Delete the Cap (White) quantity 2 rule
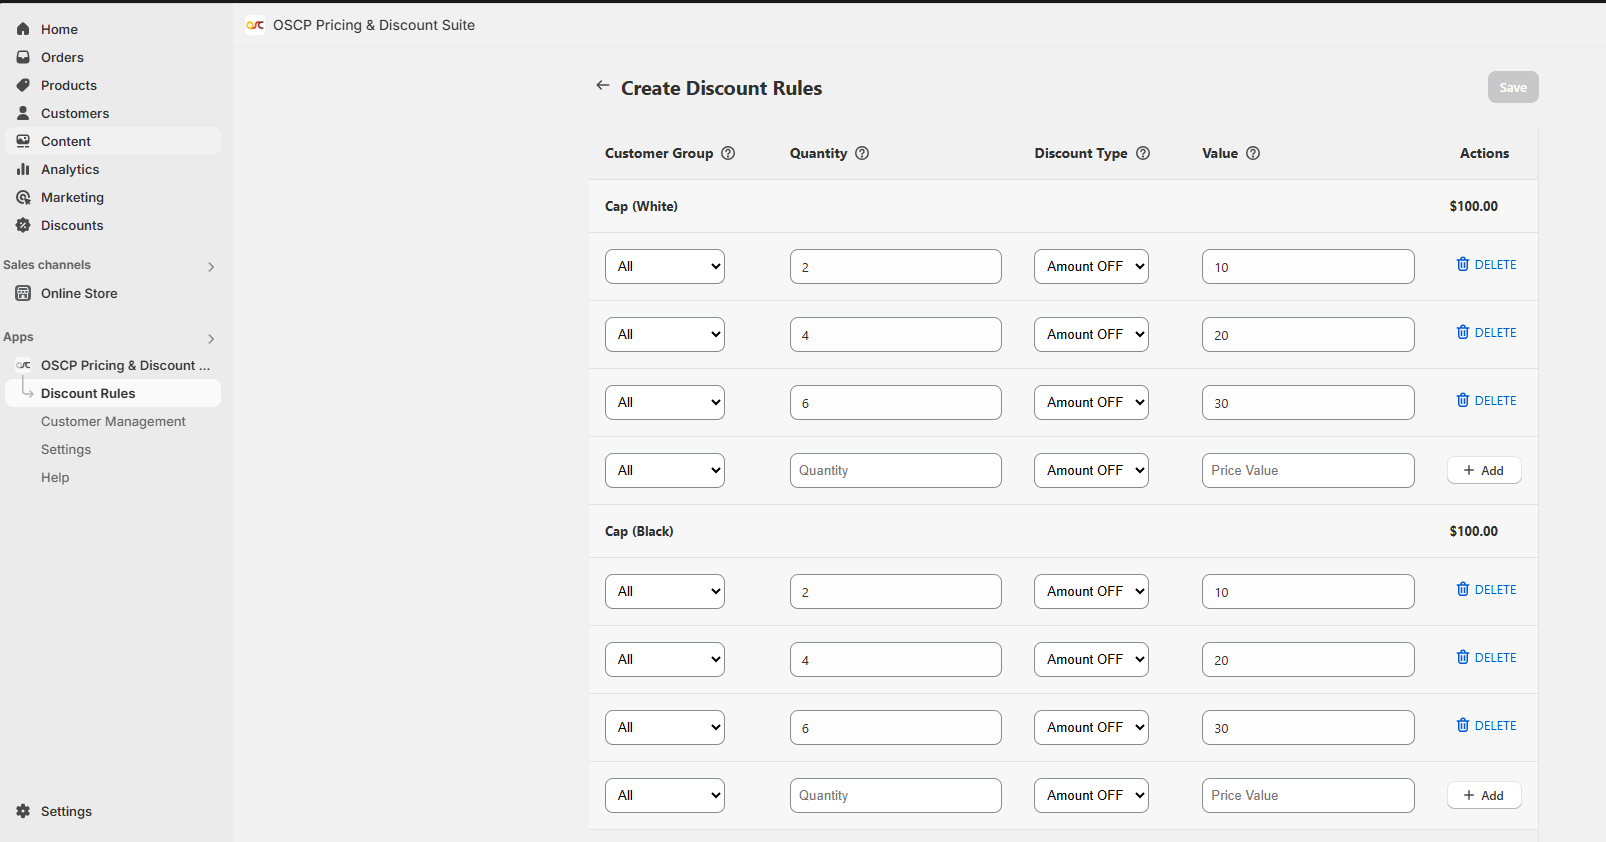1606x842 pixels. coord(1486,265)
